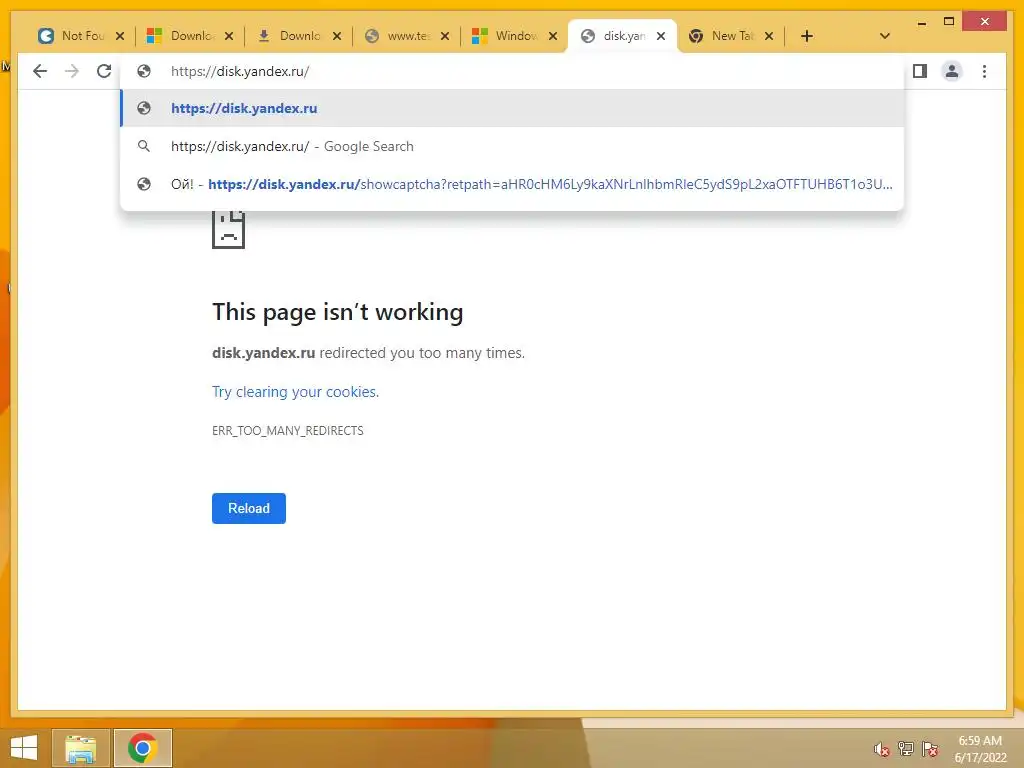The image size is (1024, 768).
Task: Open Chrome three-dot menu
Action: [x=984, y=71]
